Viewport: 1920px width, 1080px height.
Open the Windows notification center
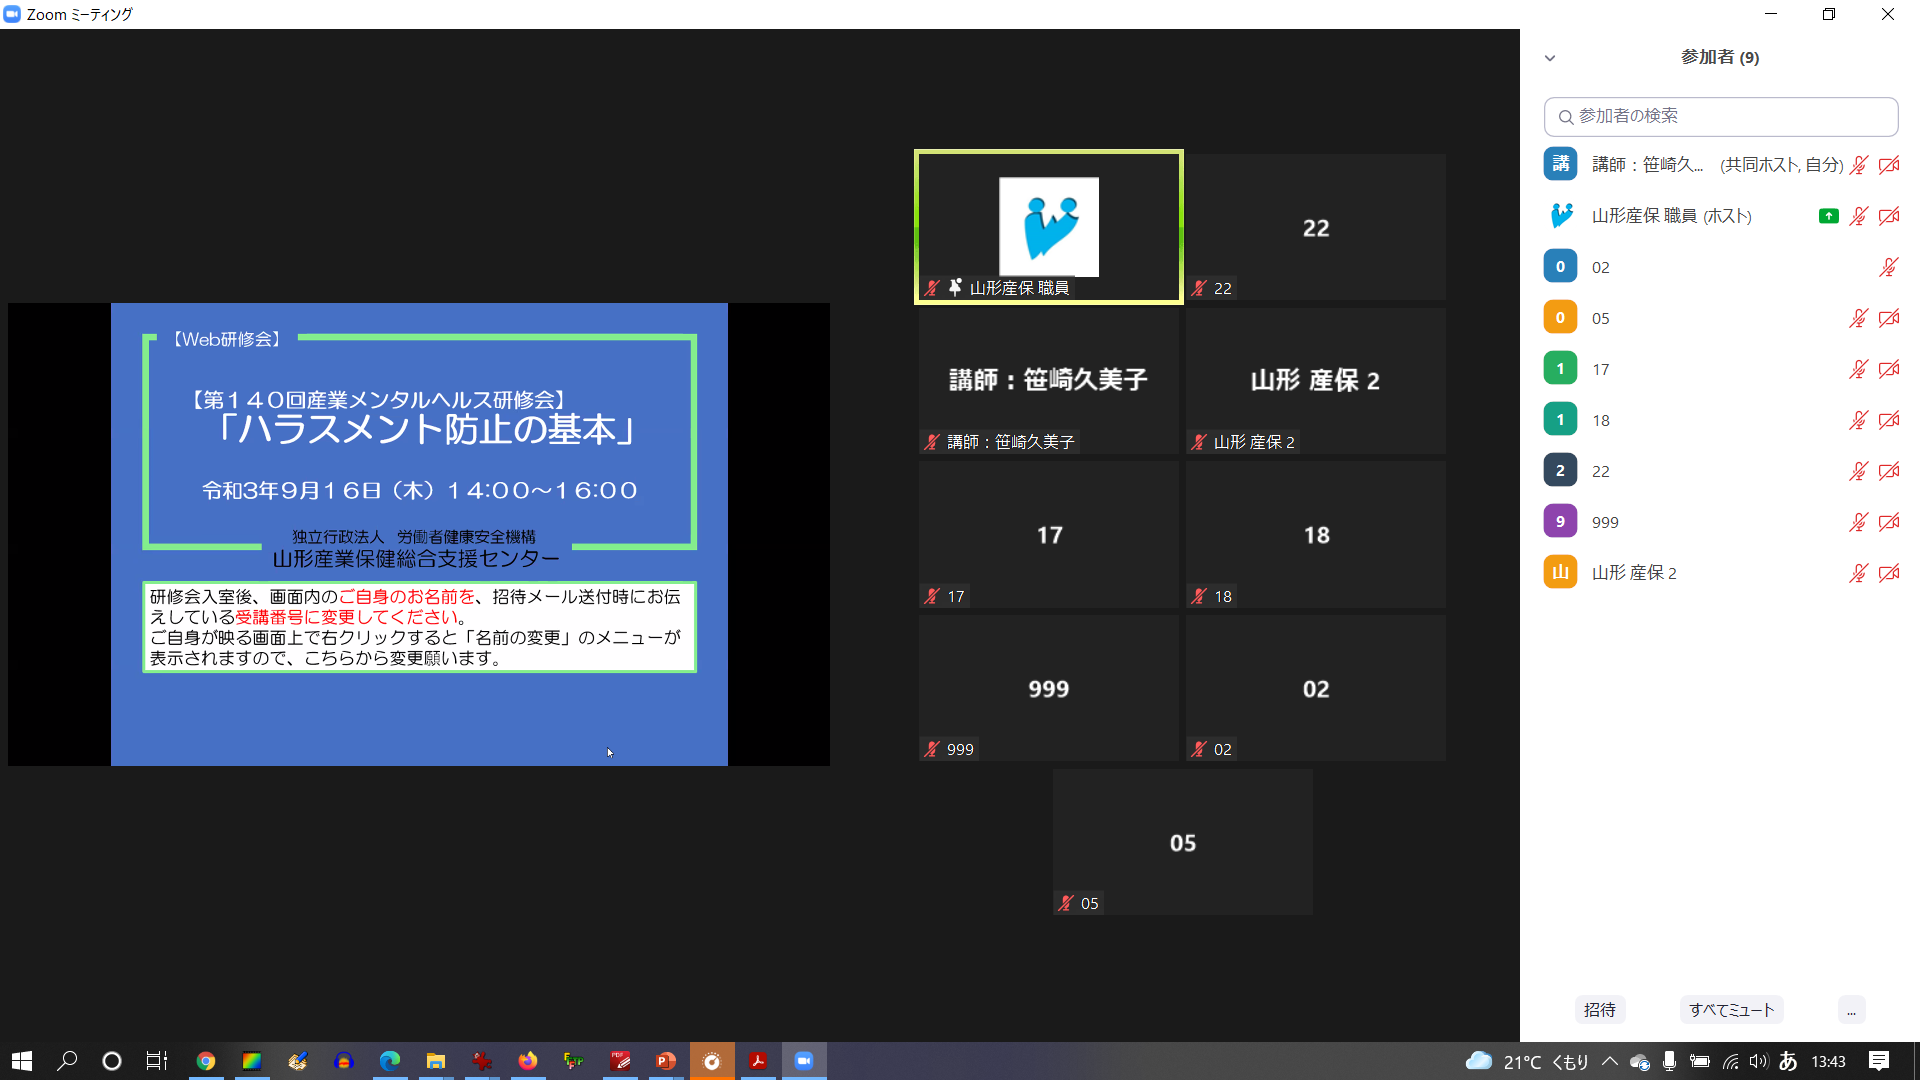1879,1061
